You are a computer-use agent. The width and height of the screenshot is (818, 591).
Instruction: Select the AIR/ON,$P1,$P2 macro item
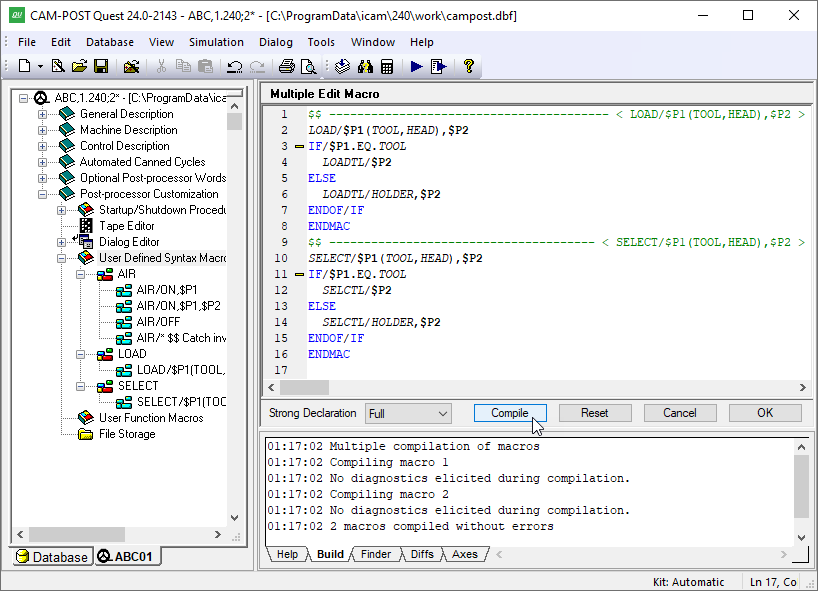[x=178, y=306]
